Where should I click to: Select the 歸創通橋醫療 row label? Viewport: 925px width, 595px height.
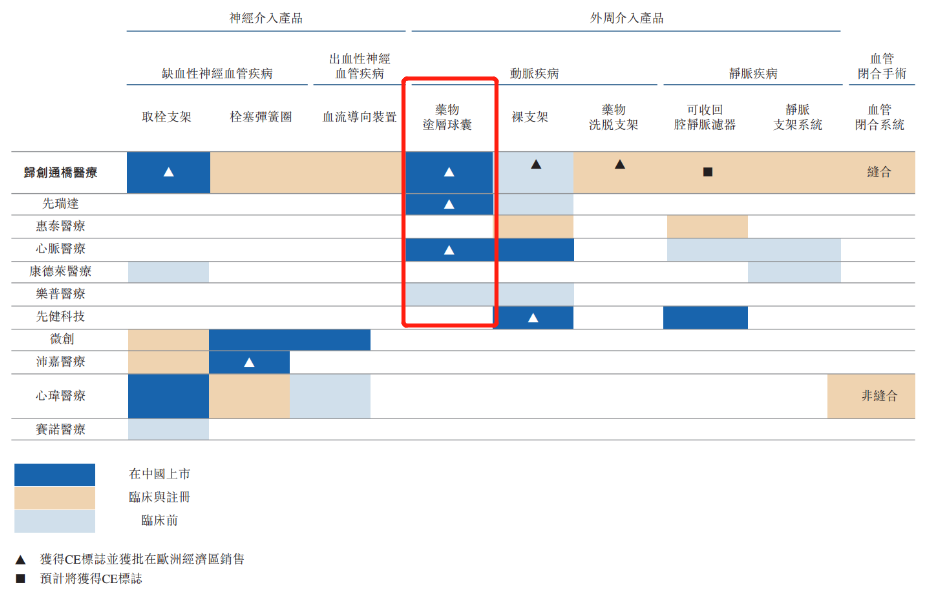(x=62, y=172)
